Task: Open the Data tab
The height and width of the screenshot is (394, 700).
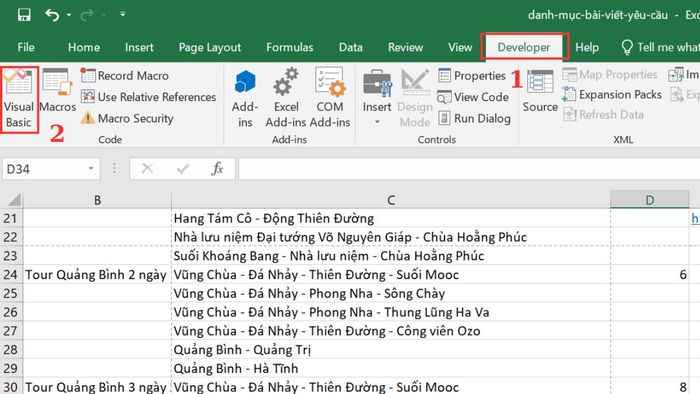Action: [x=350, y=47]
